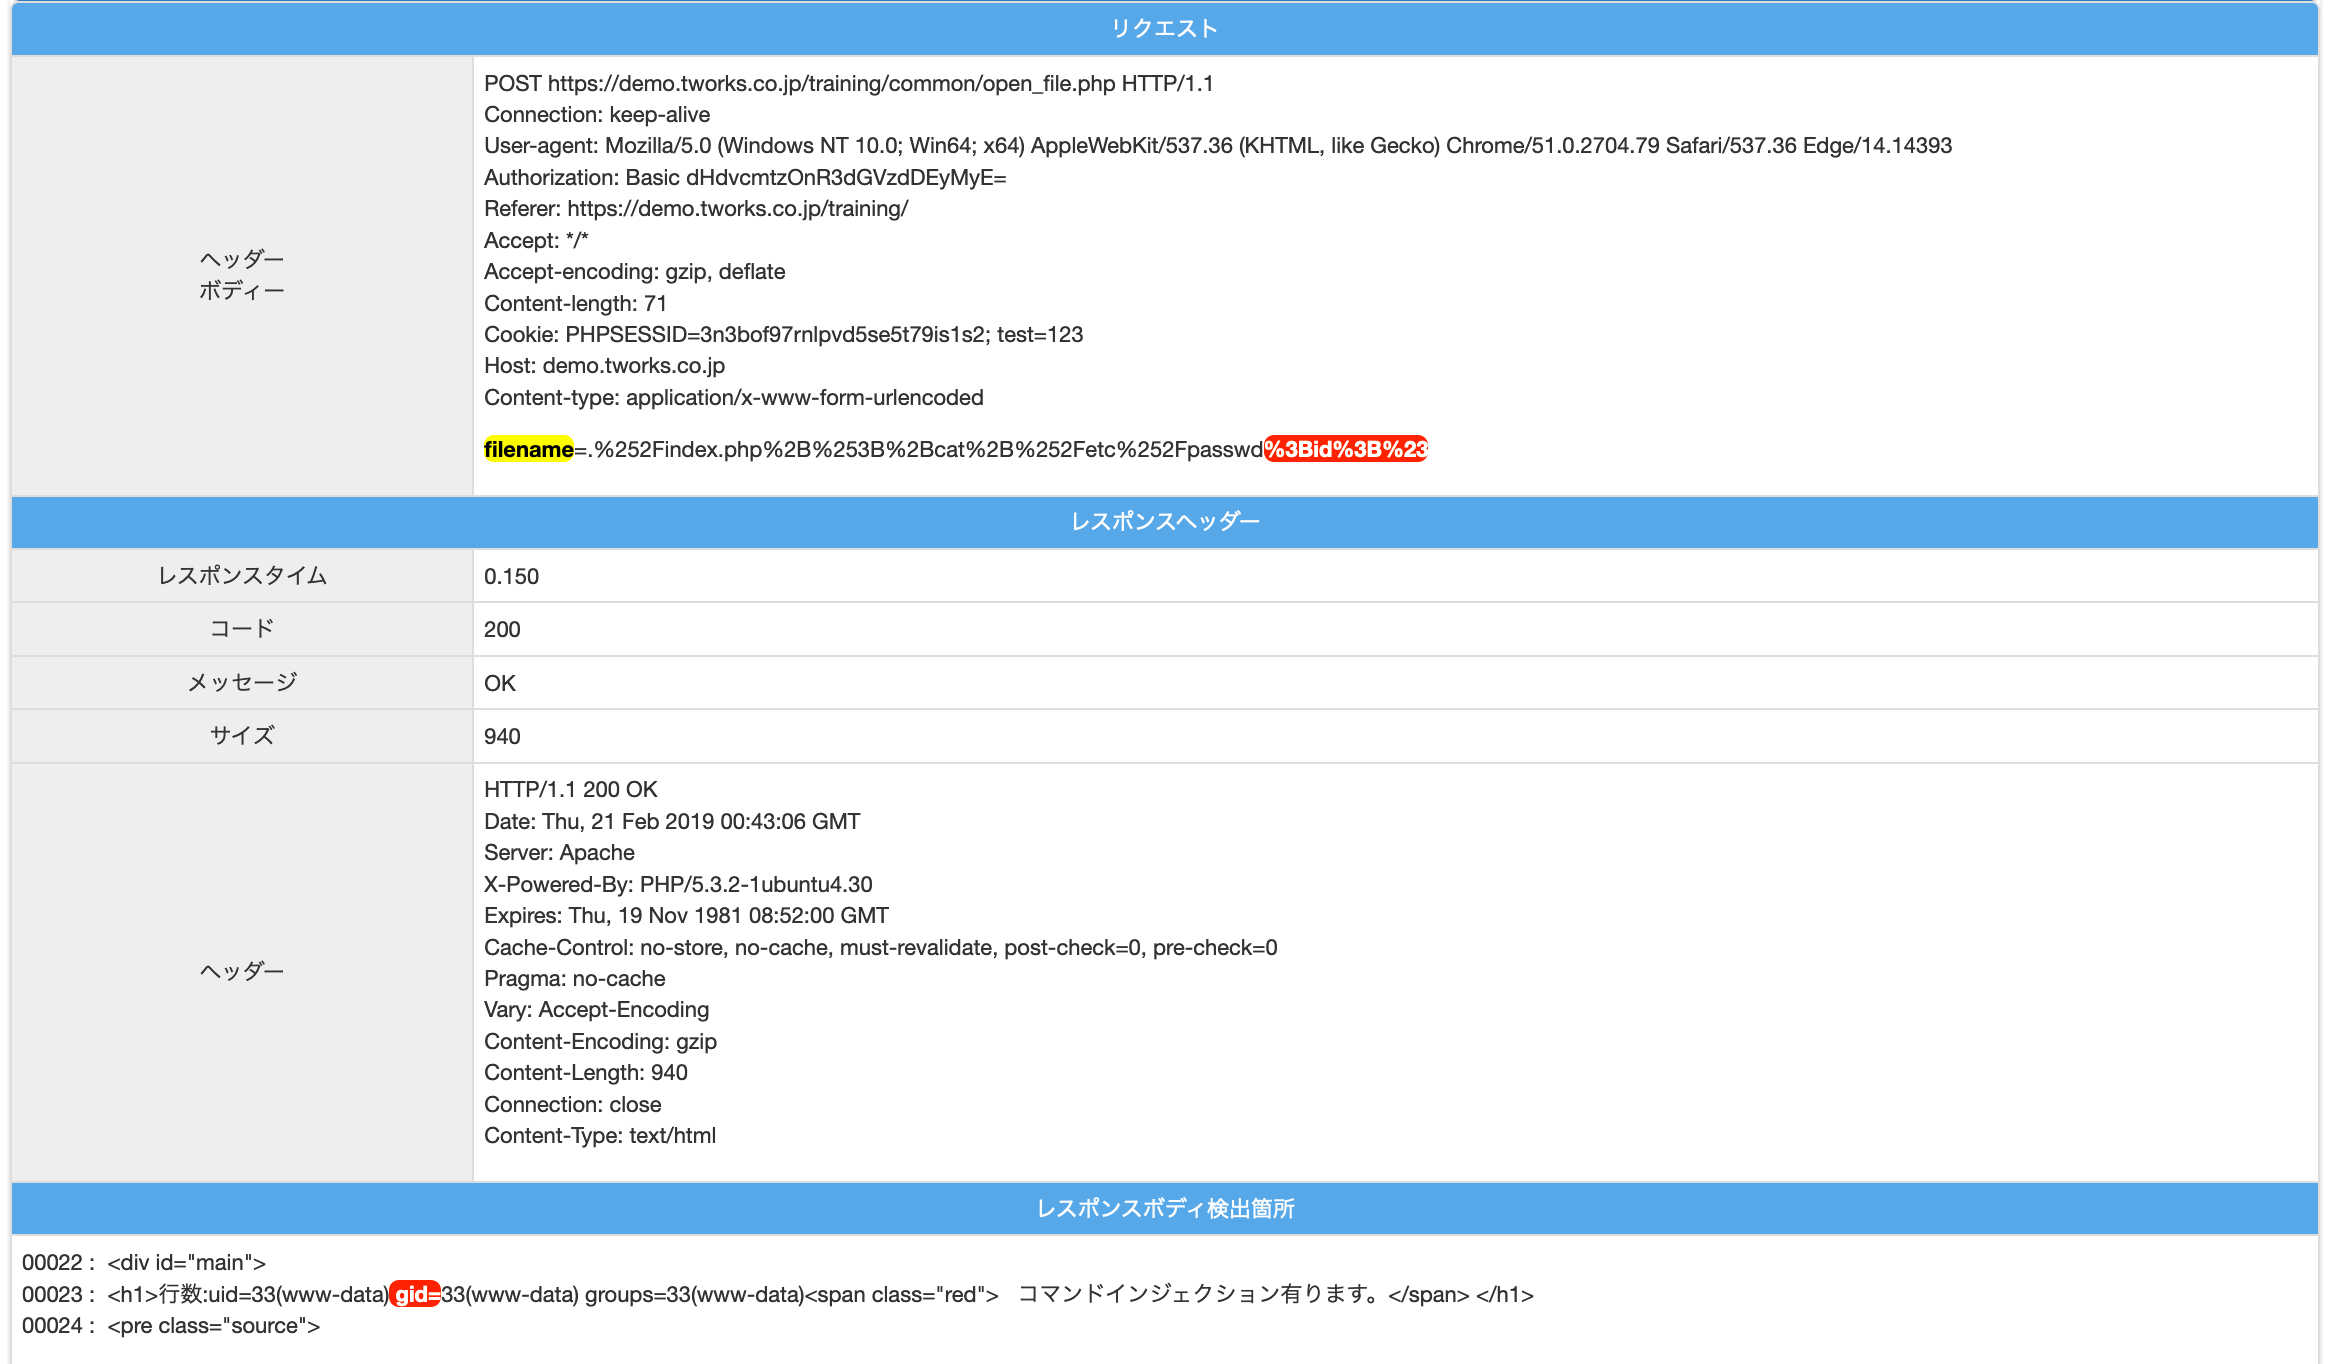Click the status code value 200
Screen dimensions: 2330x1364
(502, 629)
